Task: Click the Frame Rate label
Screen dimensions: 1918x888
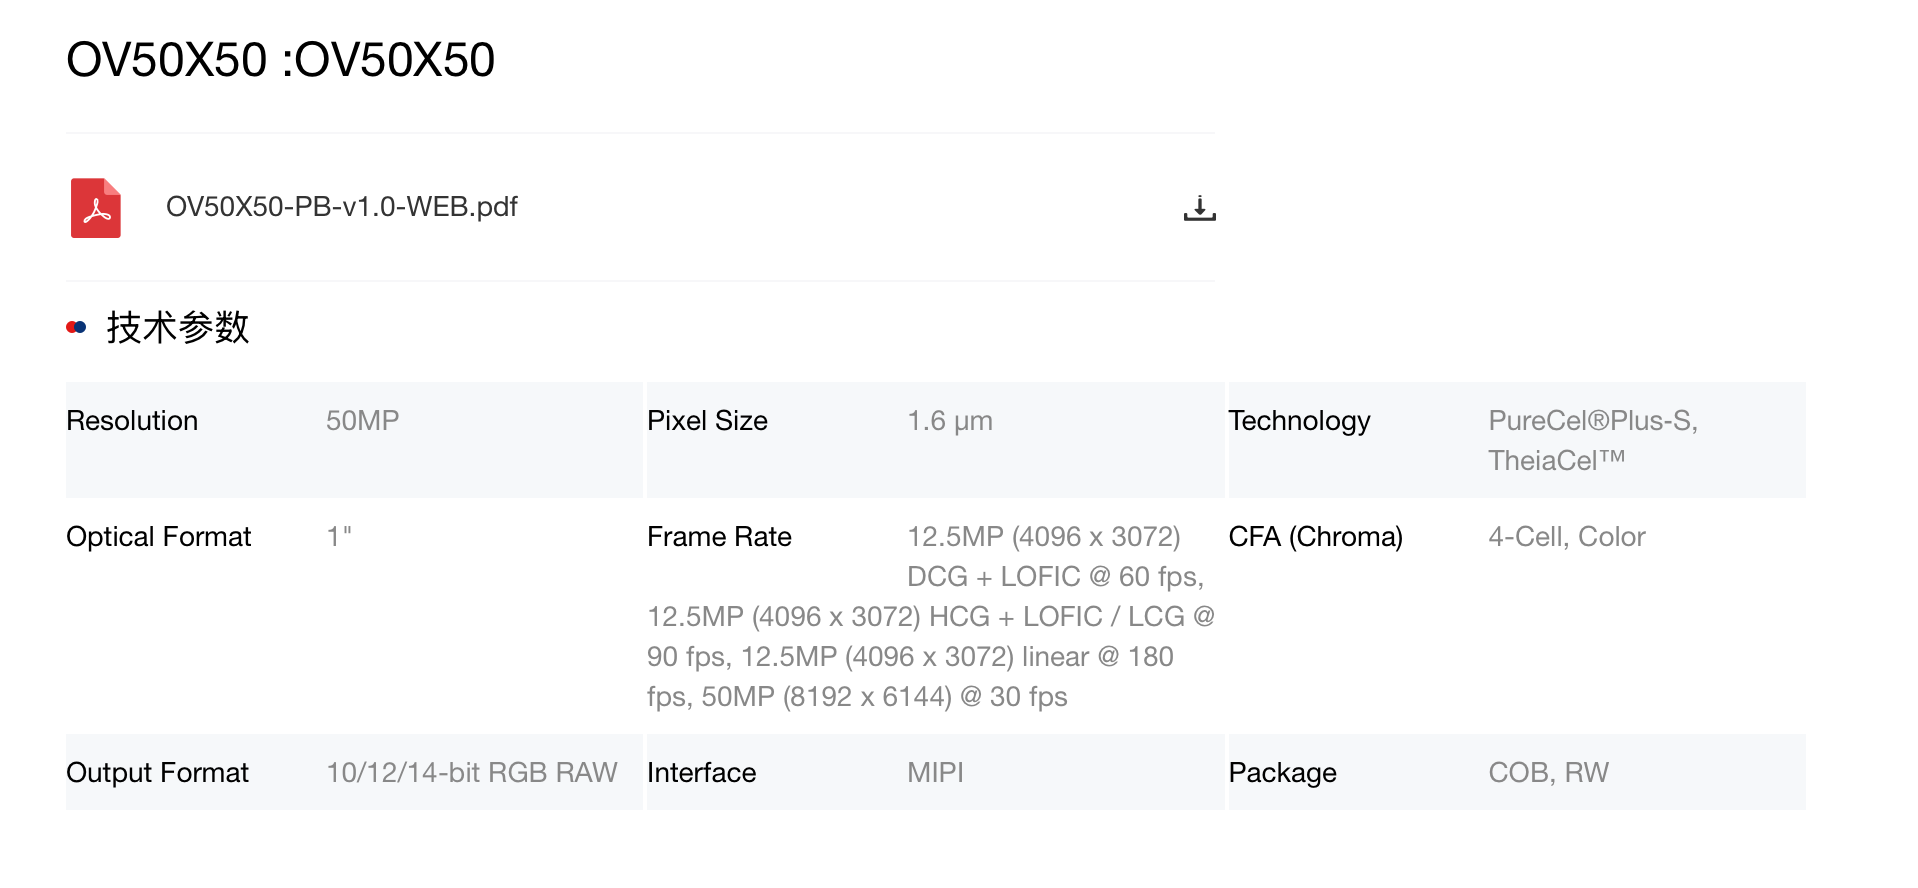Action: pyautogui.click(x=719, y=537)
